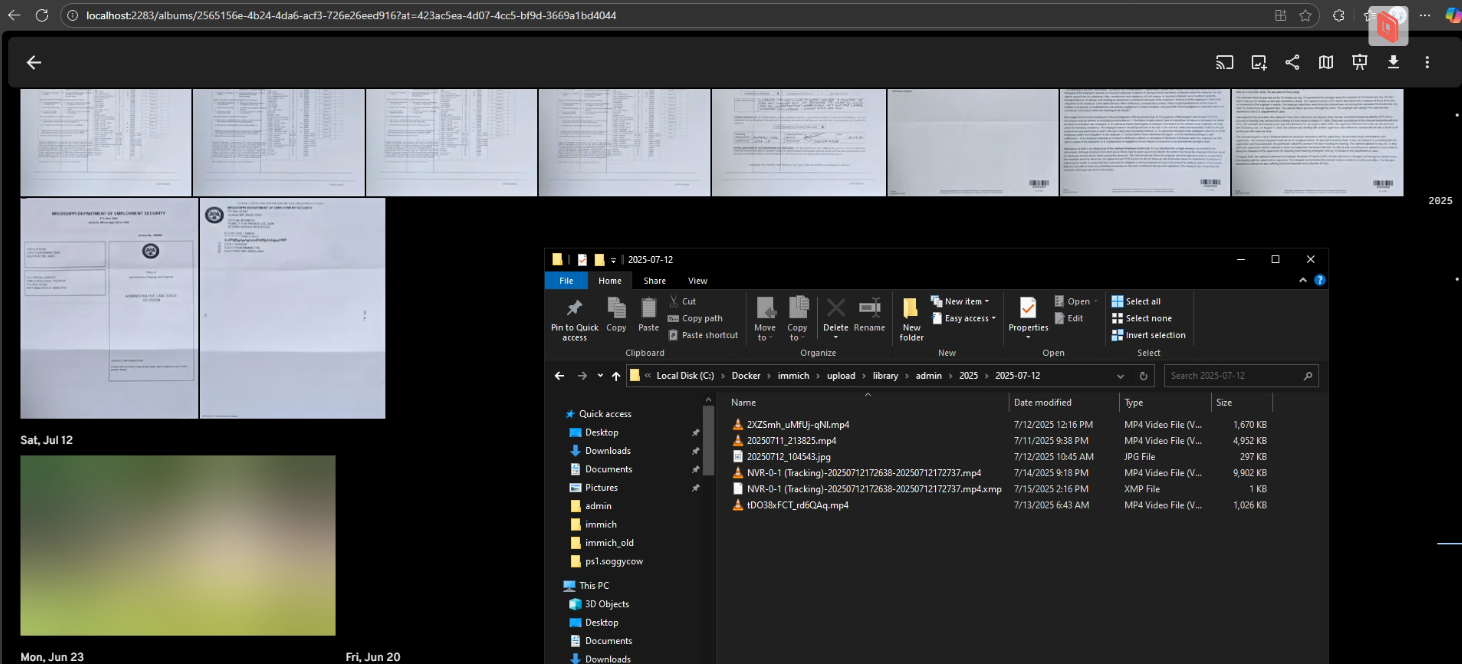Screen dimensions: 1462x664
Task: Start the album slideshow
Action: click(1359, 62)
